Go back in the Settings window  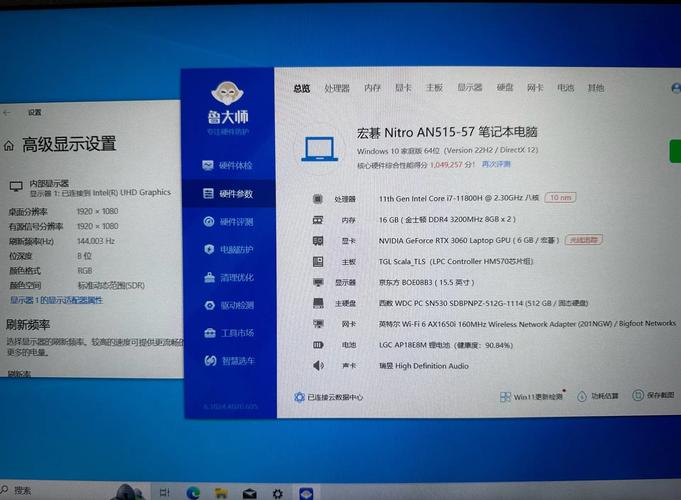[7, 113]
